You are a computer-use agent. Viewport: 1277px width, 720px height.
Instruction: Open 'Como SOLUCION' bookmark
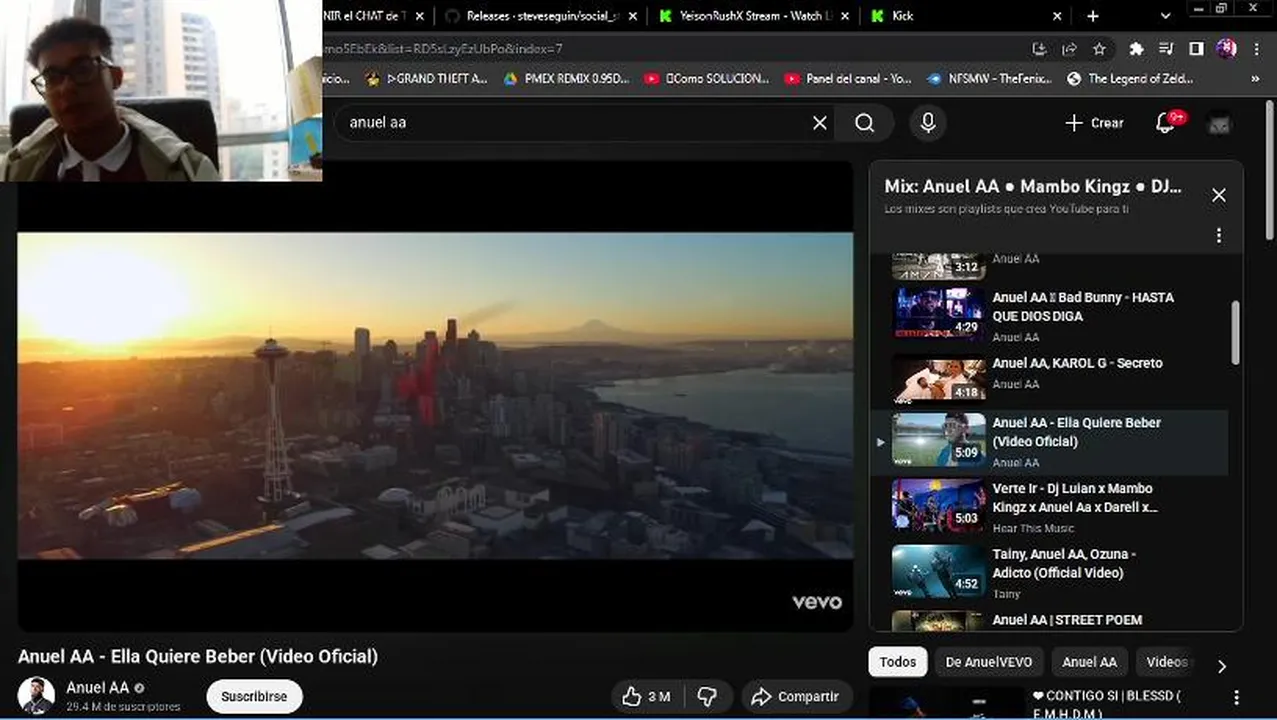coord(706,78)
